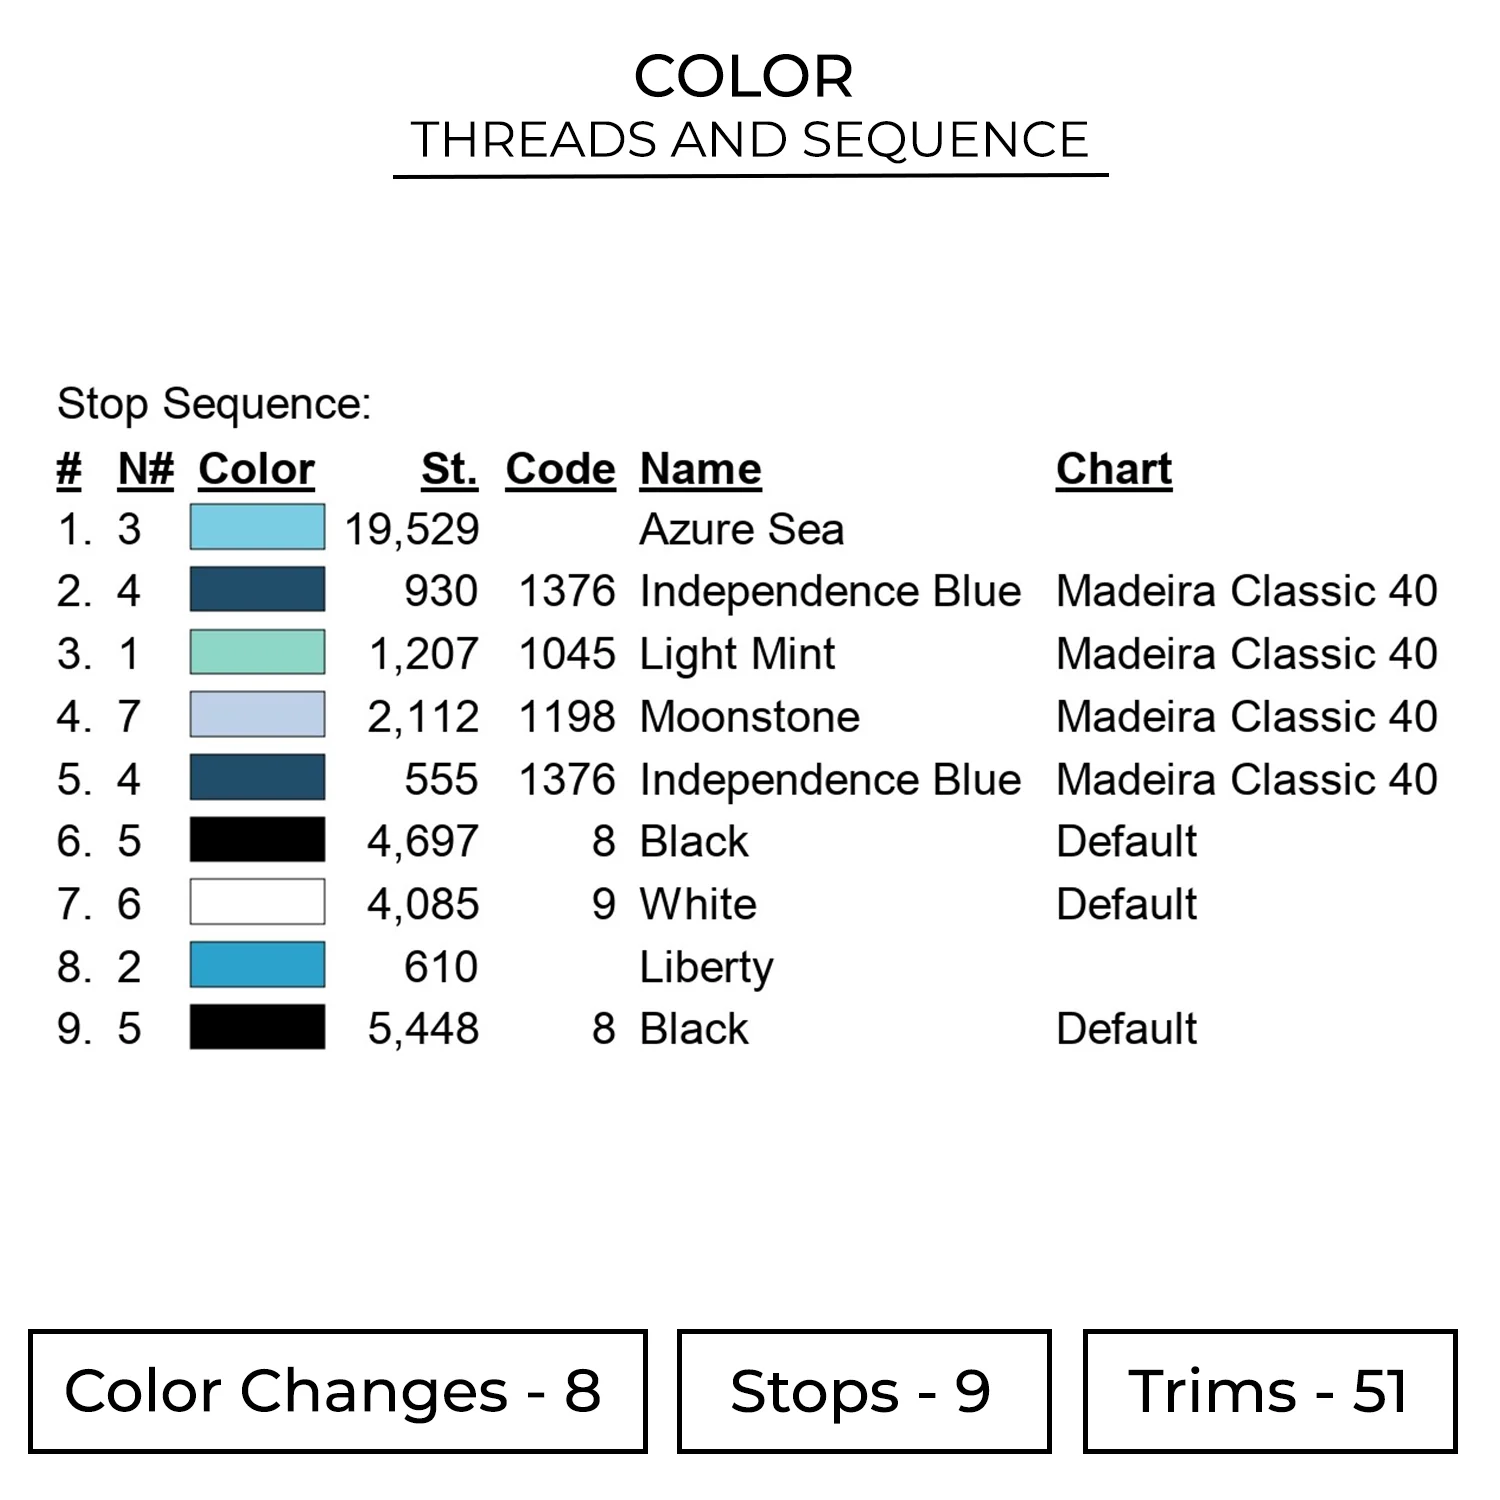
Task: Click the Independence Blue swatch in row 2
Action: pos(257,590)
